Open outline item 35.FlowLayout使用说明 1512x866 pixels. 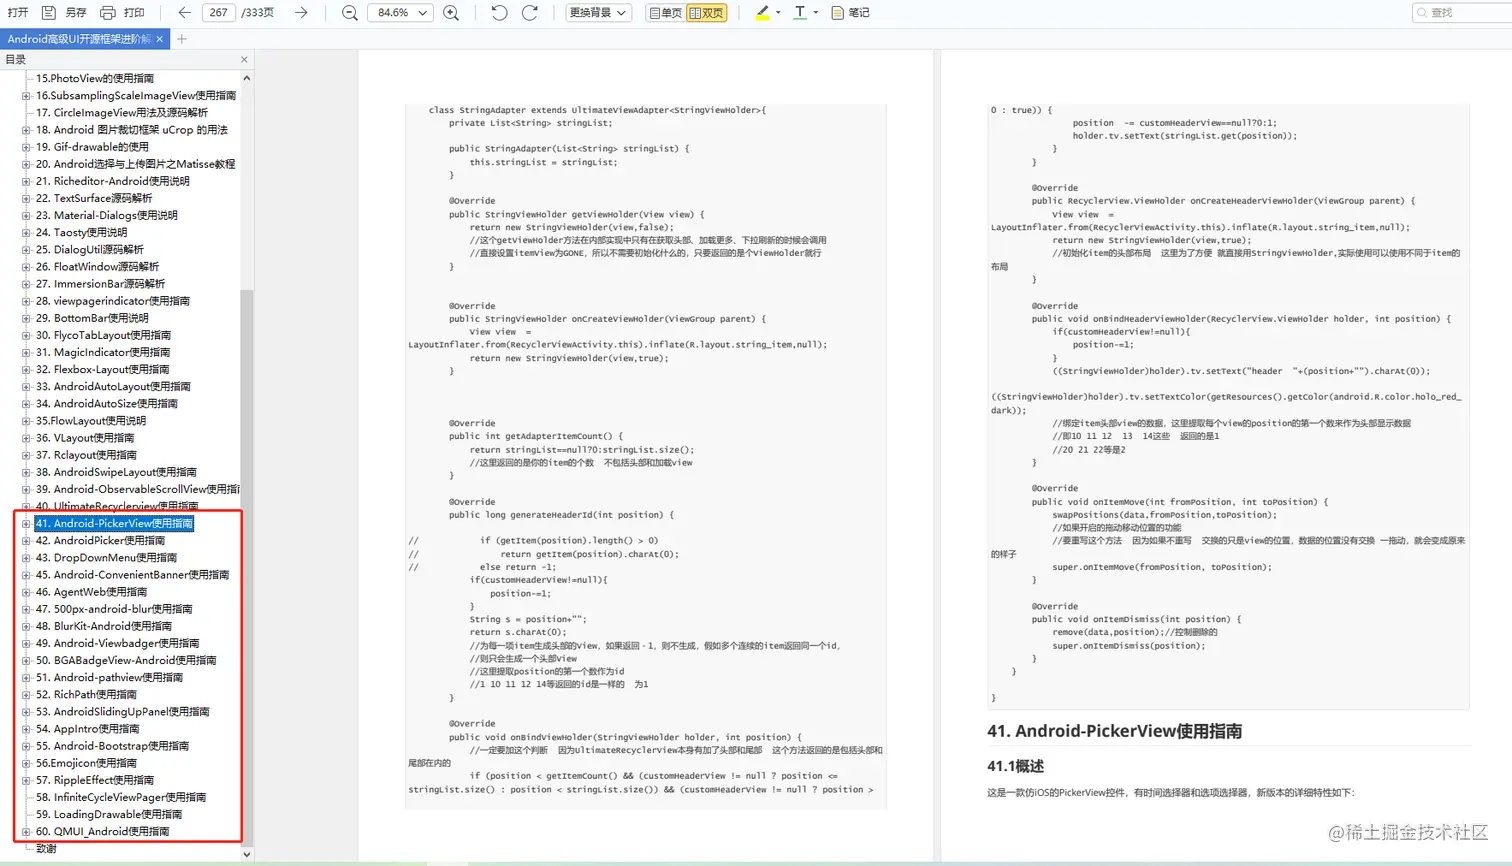point(91,421)
